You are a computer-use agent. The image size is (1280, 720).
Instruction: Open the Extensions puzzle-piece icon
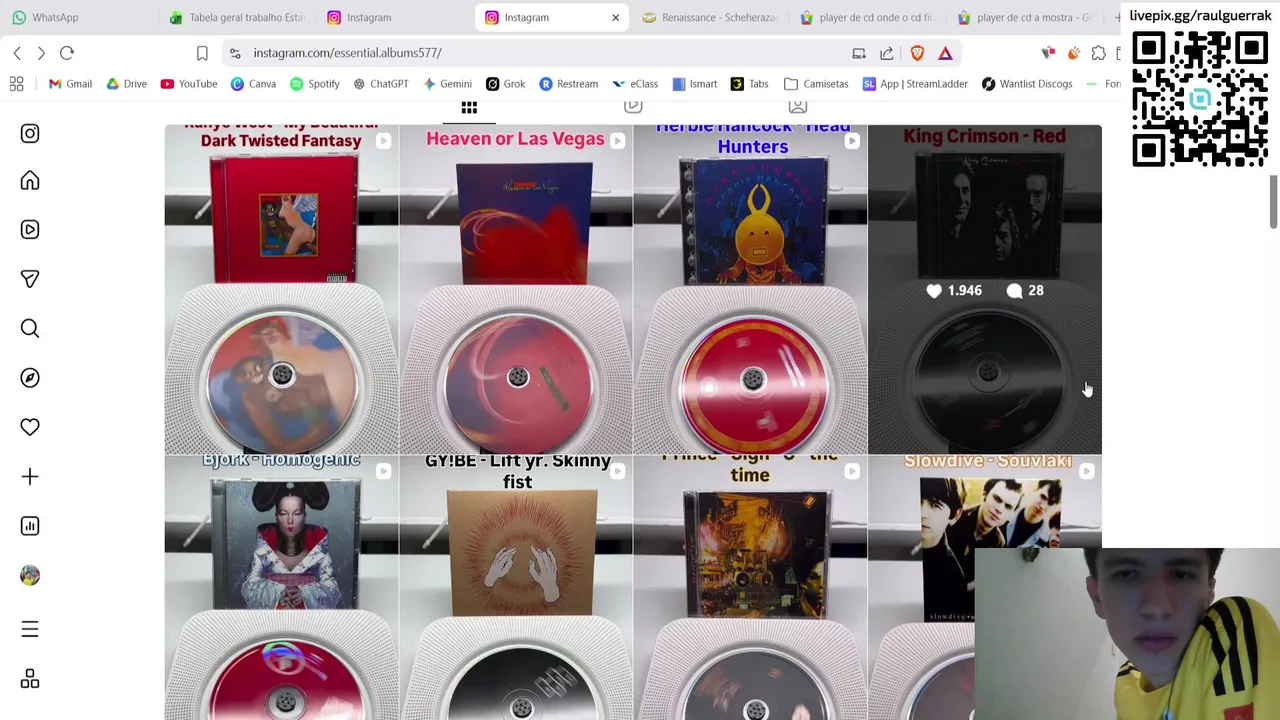click(1098, 53)
